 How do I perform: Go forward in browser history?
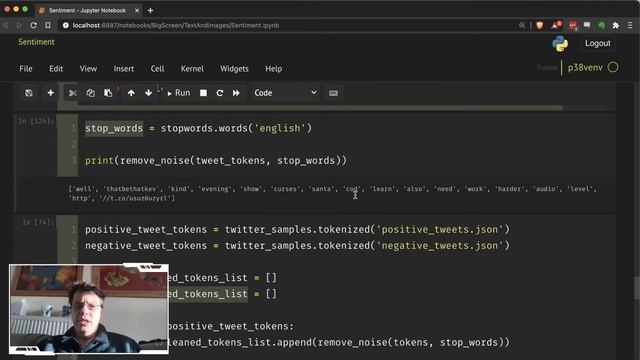(x=19, y=25)
